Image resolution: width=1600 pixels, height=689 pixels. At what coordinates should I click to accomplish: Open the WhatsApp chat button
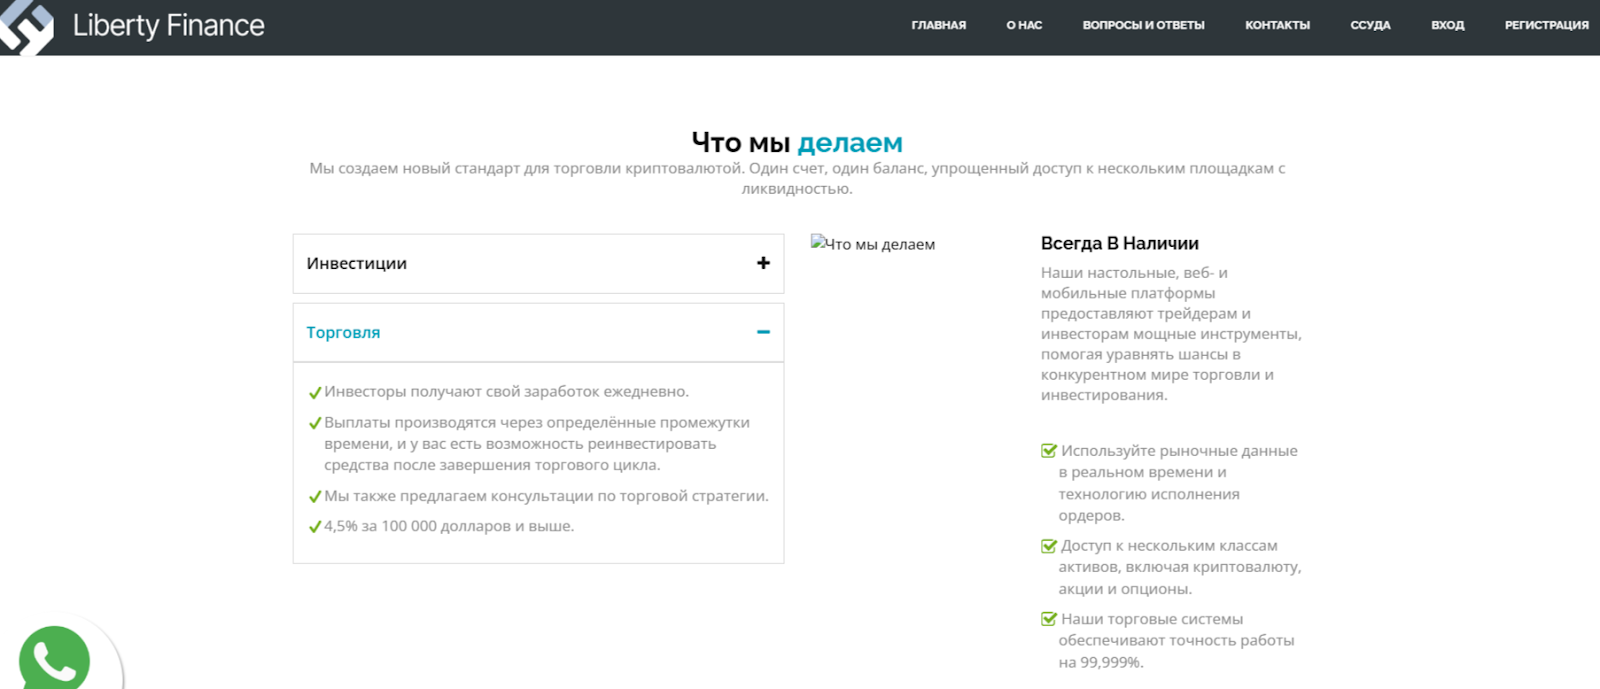tap(54, 660)
